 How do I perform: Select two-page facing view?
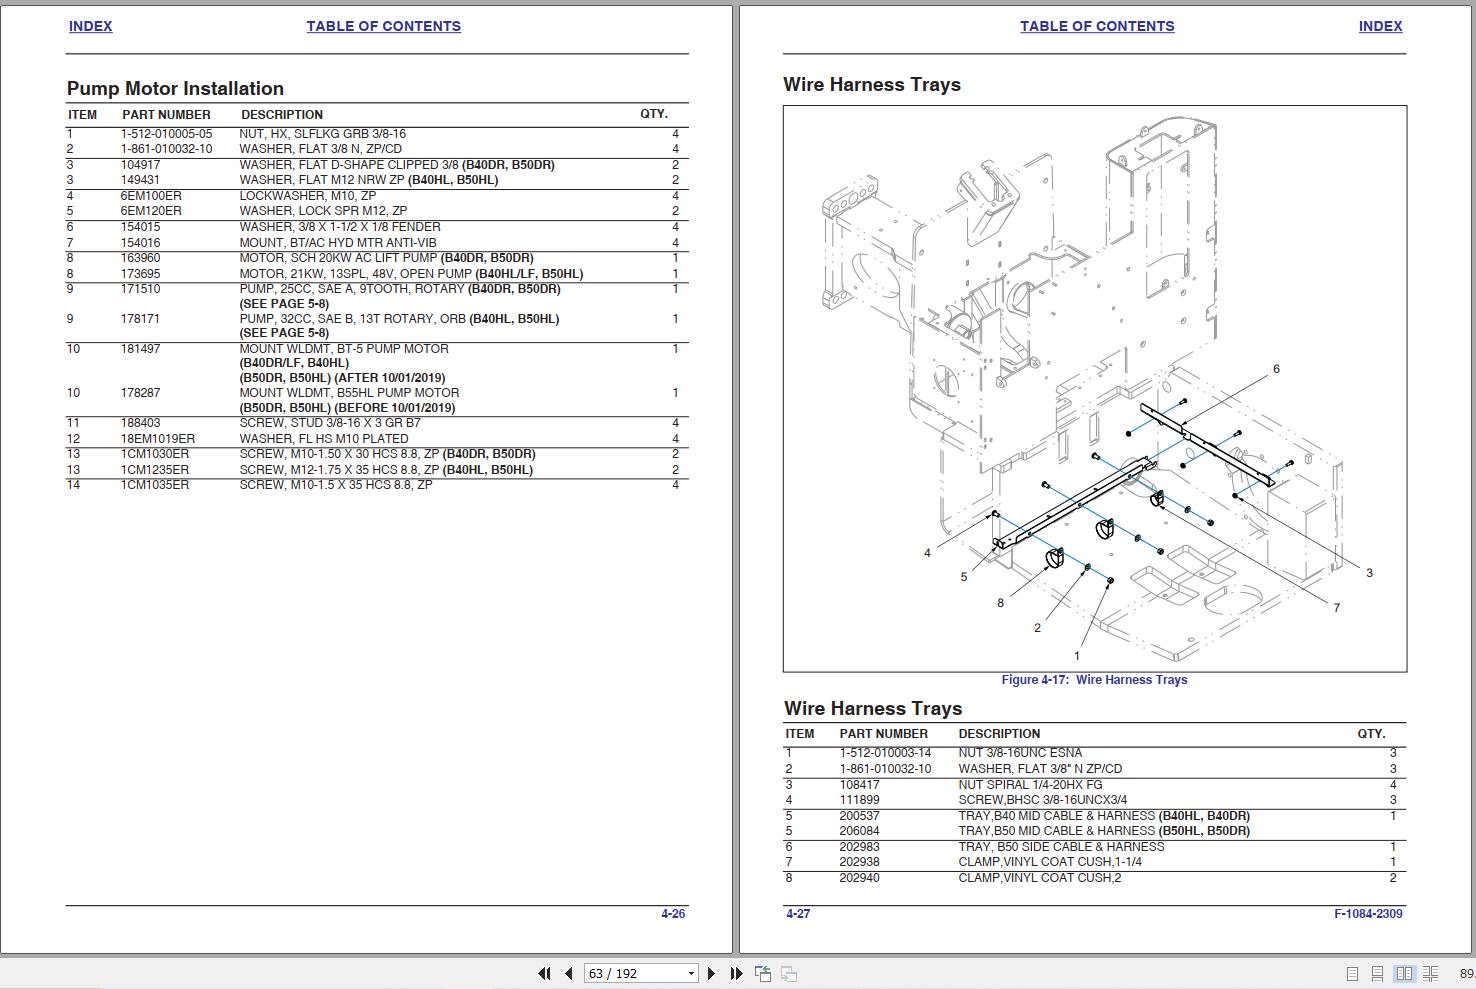click(x=1404, y=973)
